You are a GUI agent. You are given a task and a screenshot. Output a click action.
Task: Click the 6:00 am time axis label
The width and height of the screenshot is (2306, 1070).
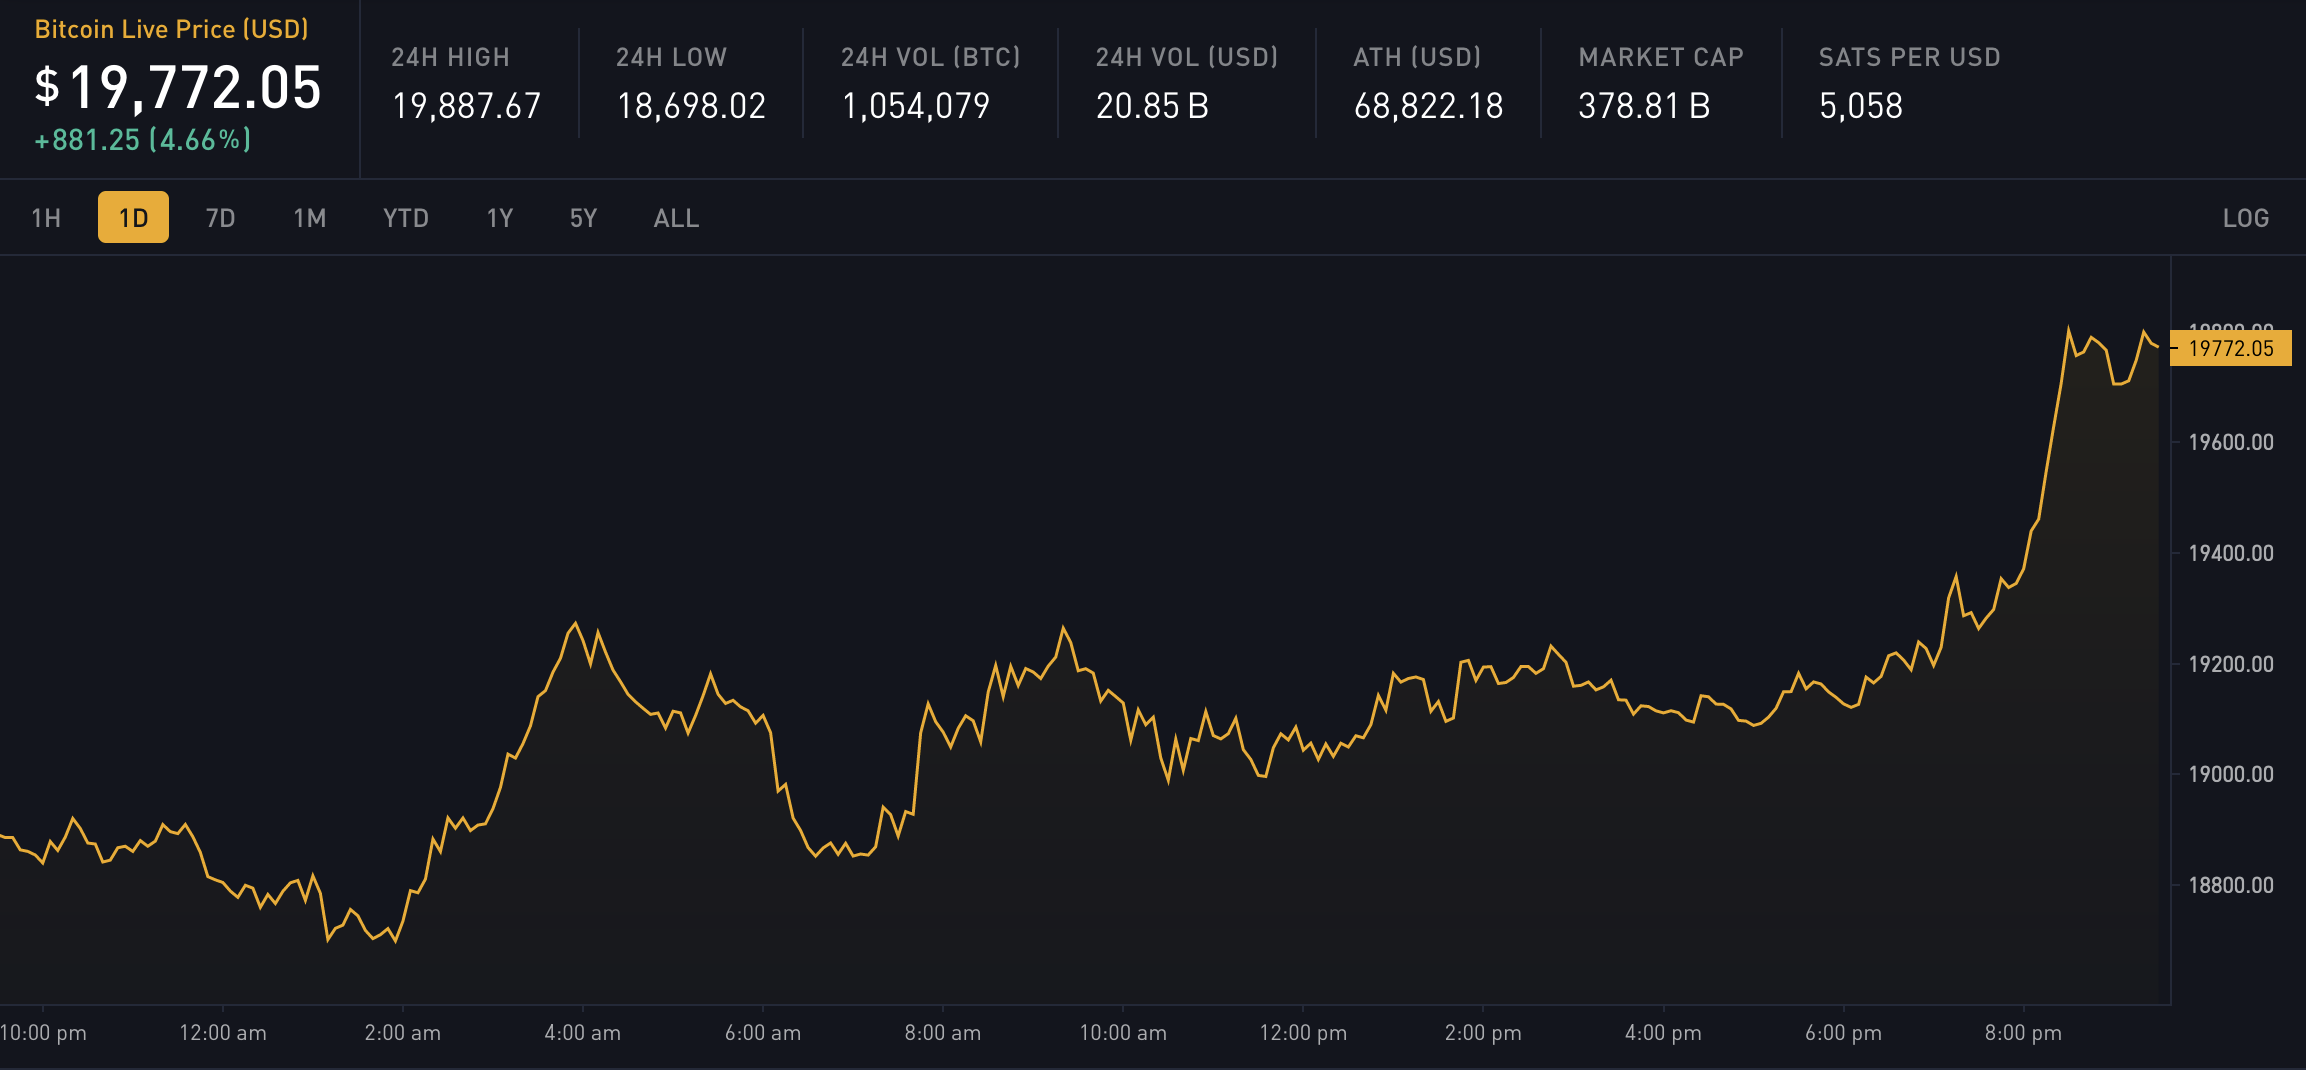click(763, 1033)
